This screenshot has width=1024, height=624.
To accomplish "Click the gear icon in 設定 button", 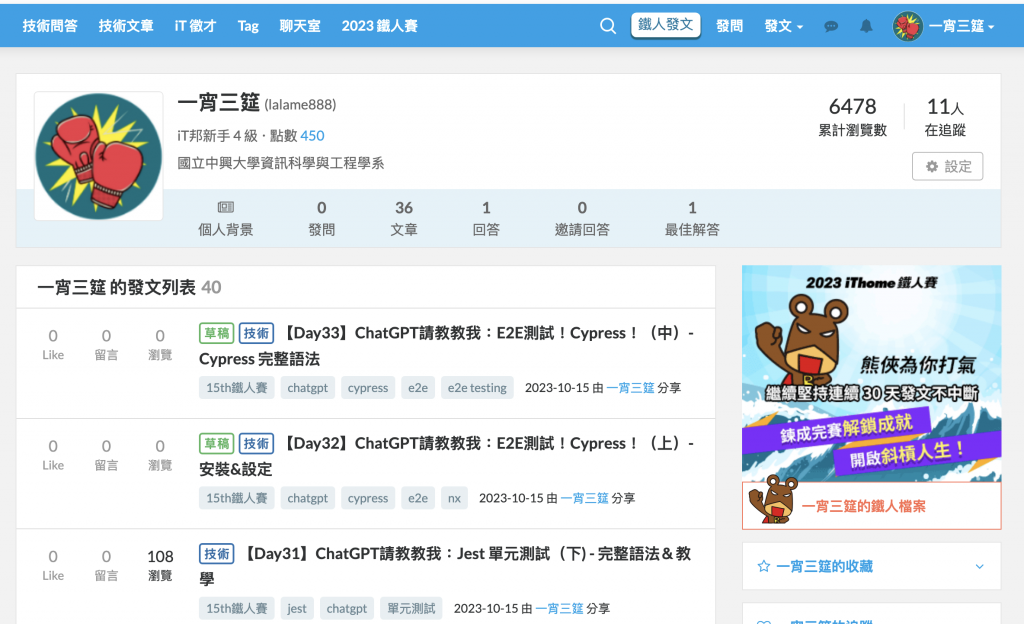I will tap(932, 166).
